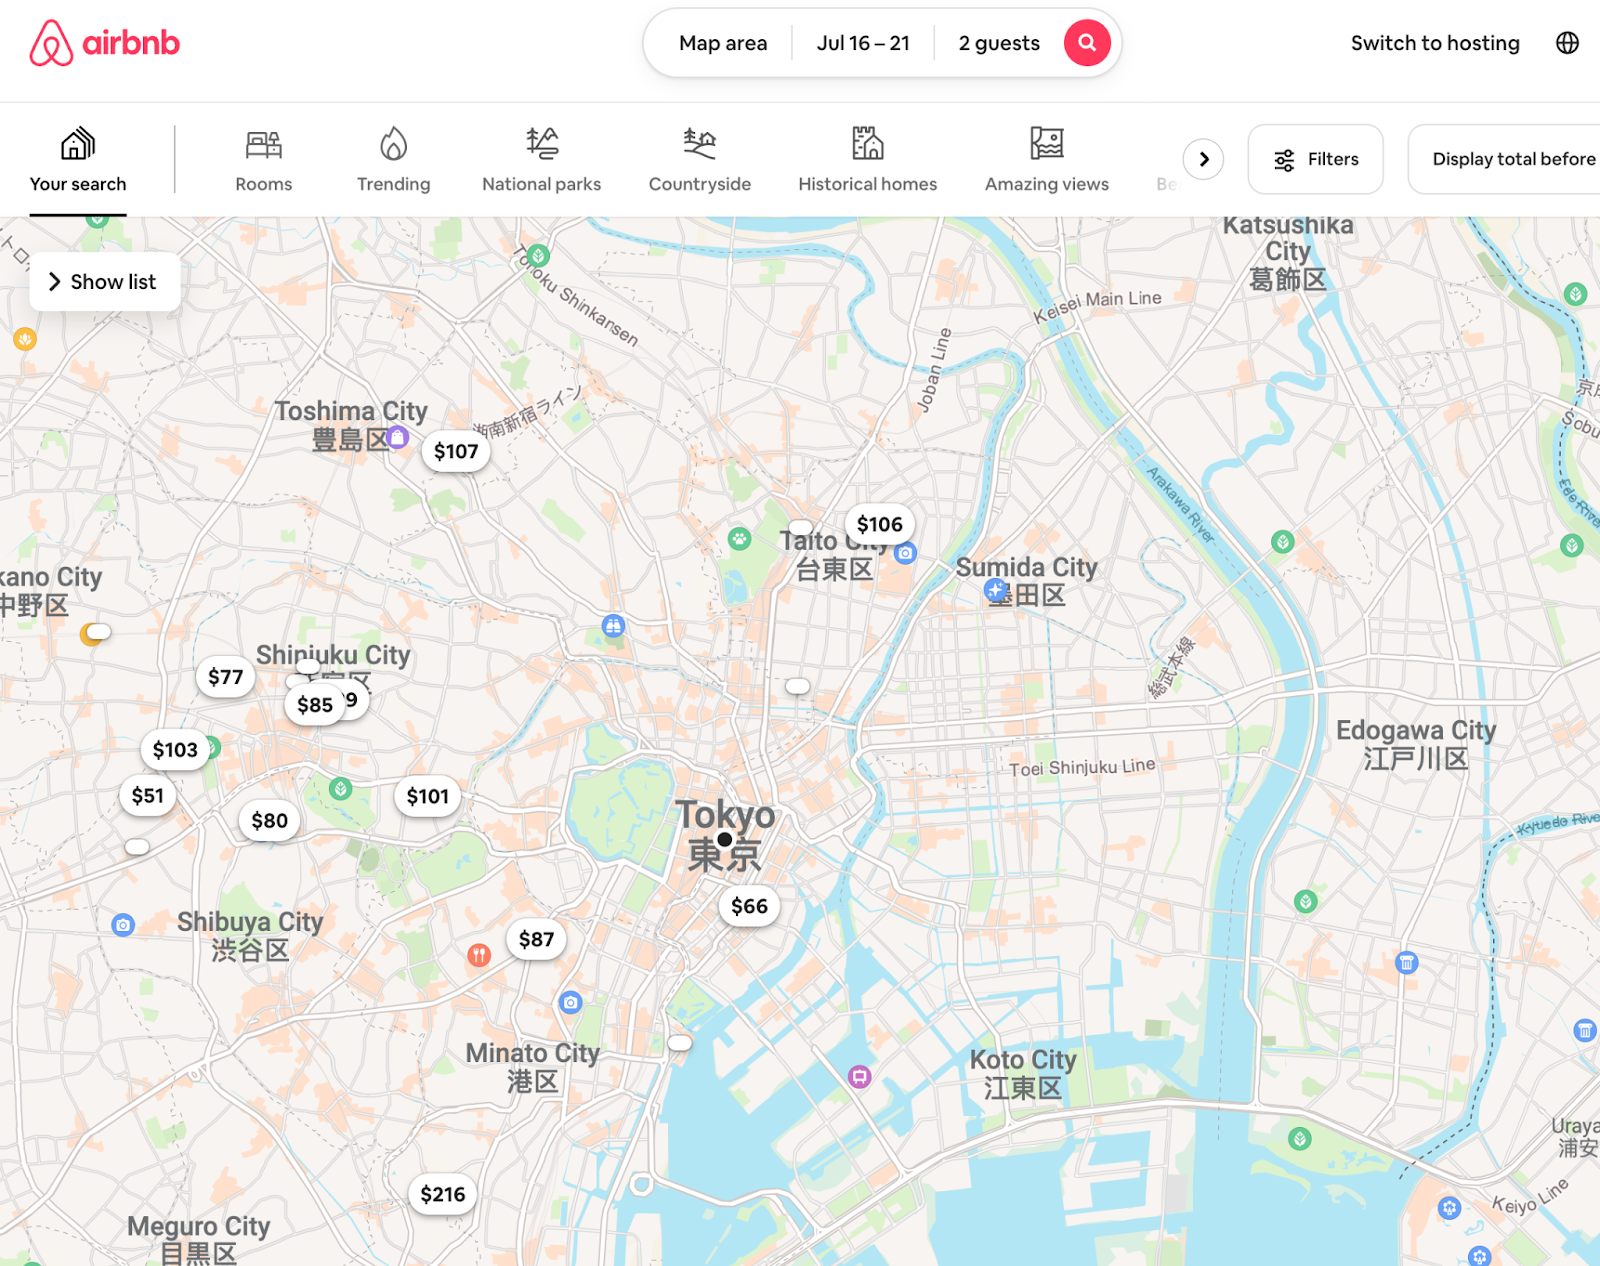Click purple shopping marker at Toshima City
The image size is (1600, 1266).
tap(397, 437)
